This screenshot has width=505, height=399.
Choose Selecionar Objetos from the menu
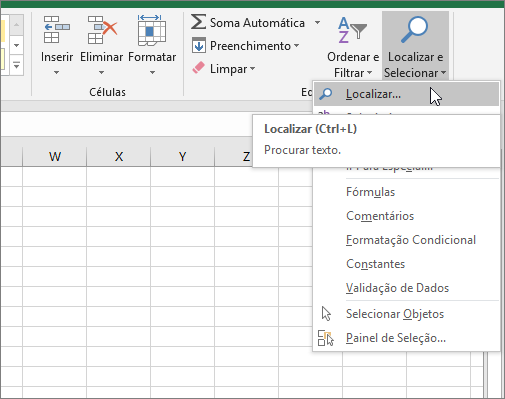click(407, 314)
